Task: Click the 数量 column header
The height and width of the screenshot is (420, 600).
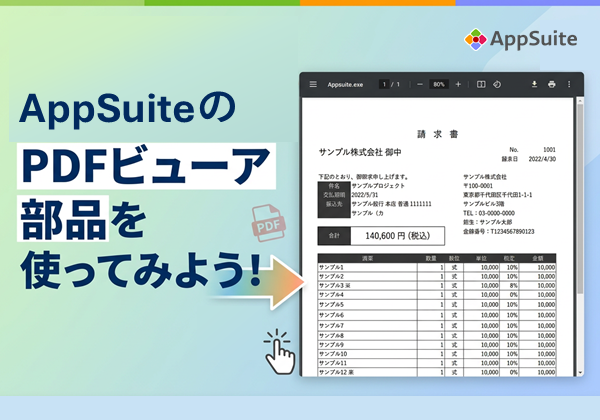Action: point(431,258)
